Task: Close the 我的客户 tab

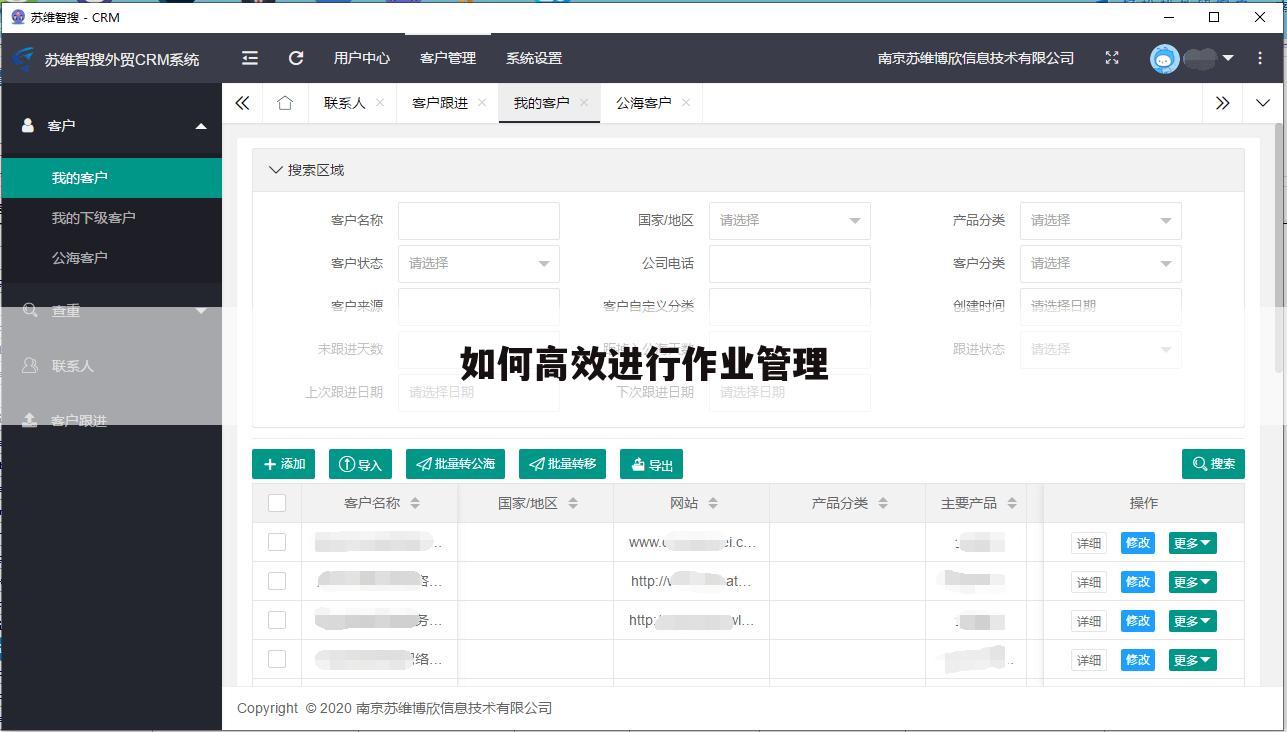Action: click(584, 103)
